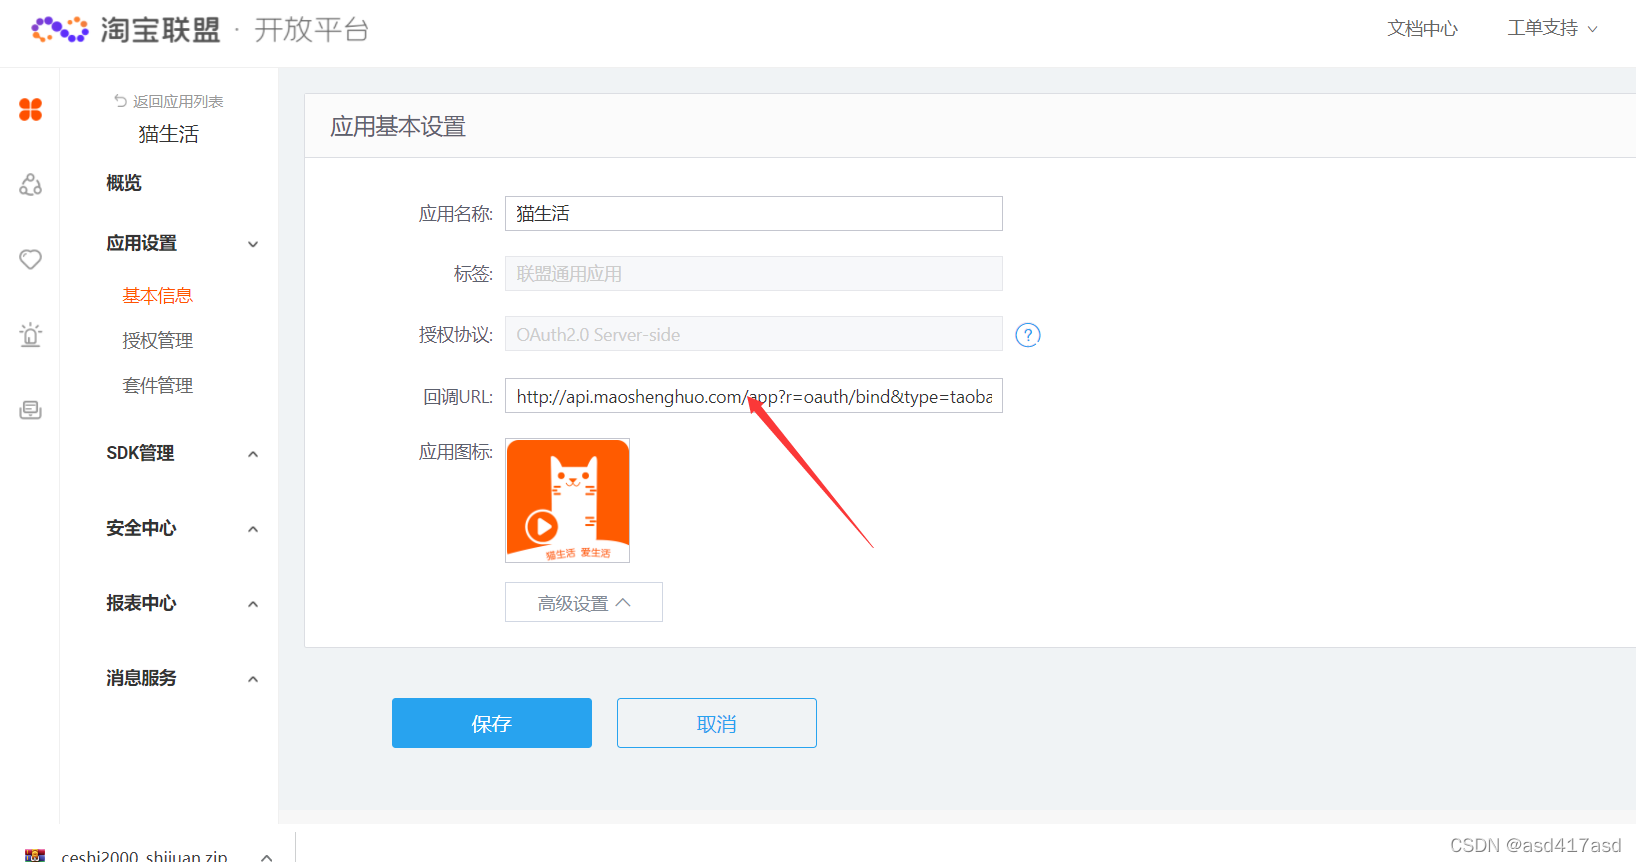The image size is (1636, 862).
Task: Toggle the 高级设置 expander button
Action: click(584, 602)
